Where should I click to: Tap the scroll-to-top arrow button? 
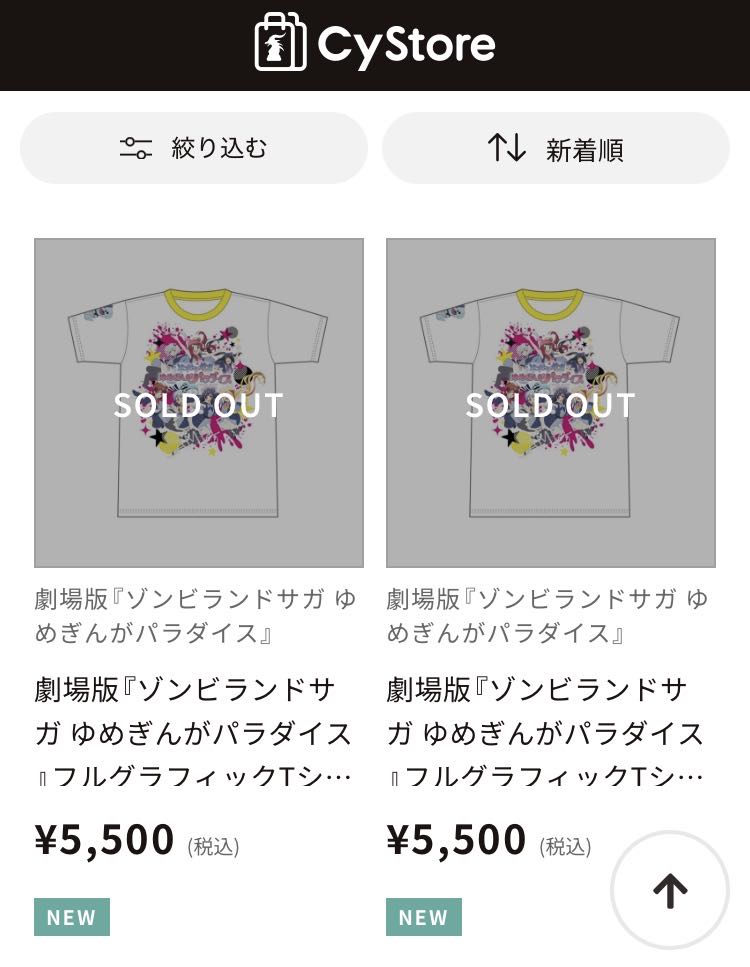pyautogui.click(x=670, y=890)
